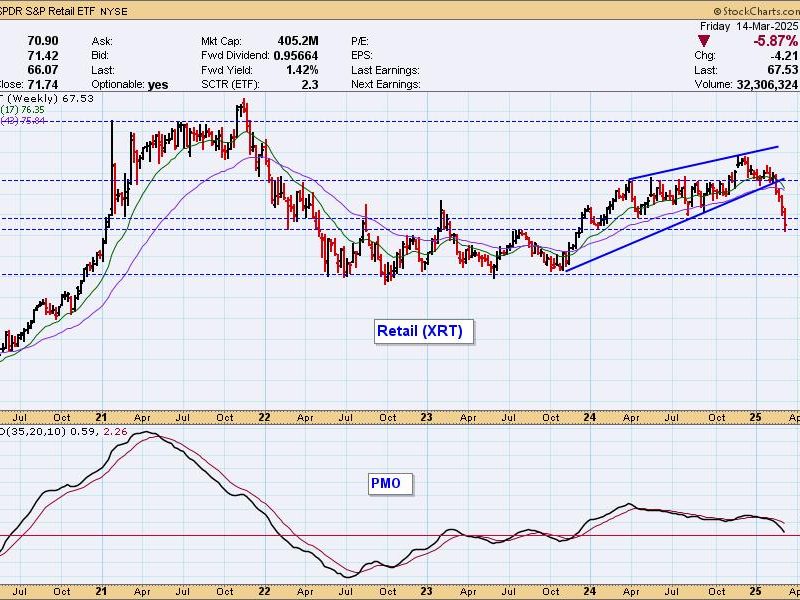Click the 'Ask:' label
This screenshot has width=800, height=600.
click(102, 41)
